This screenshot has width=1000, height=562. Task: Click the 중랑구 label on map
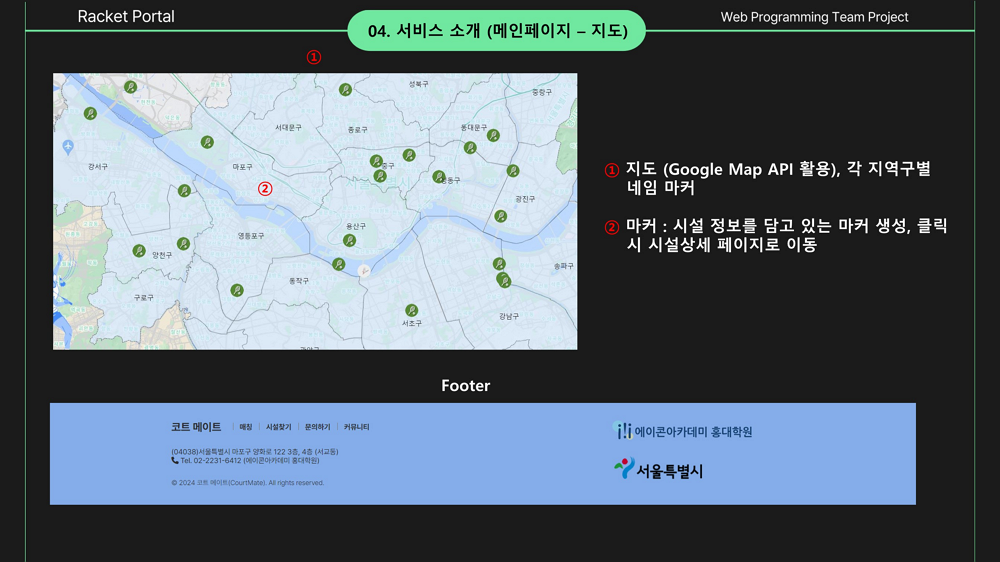(x=541, y=92)
